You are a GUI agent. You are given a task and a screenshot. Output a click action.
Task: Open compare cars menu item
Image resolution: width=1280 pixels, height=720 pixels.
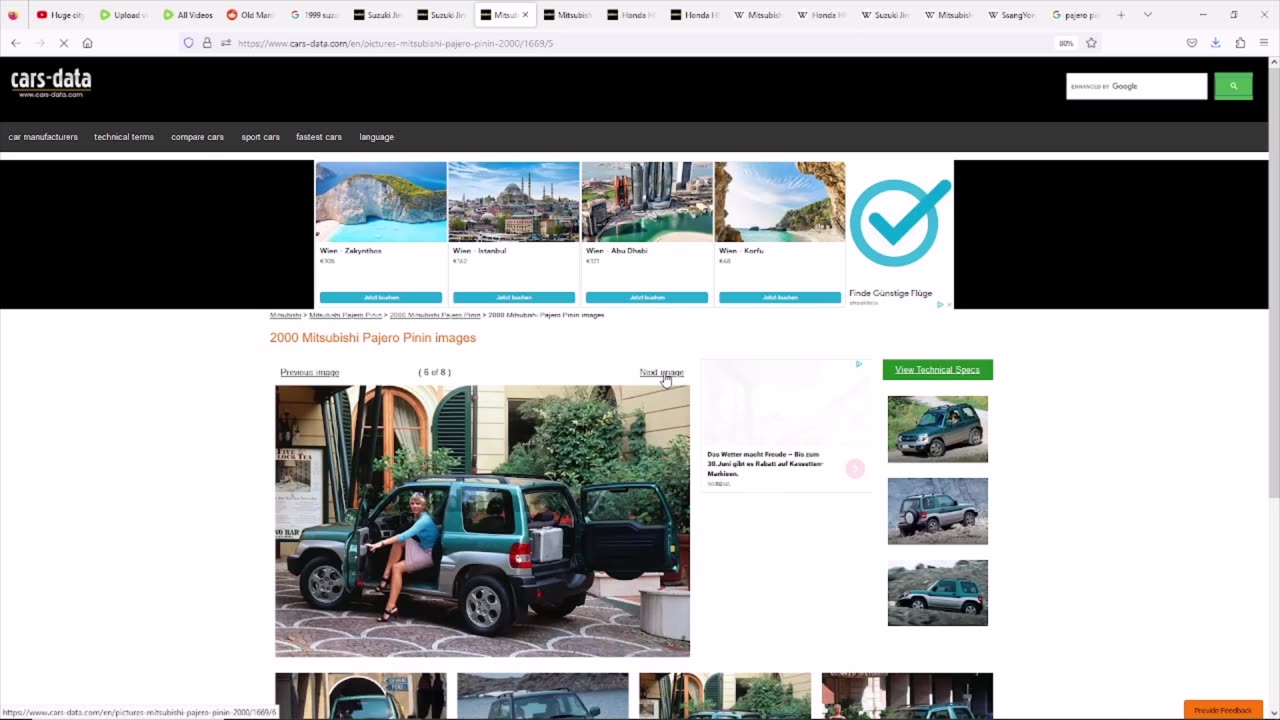[197, 137]
